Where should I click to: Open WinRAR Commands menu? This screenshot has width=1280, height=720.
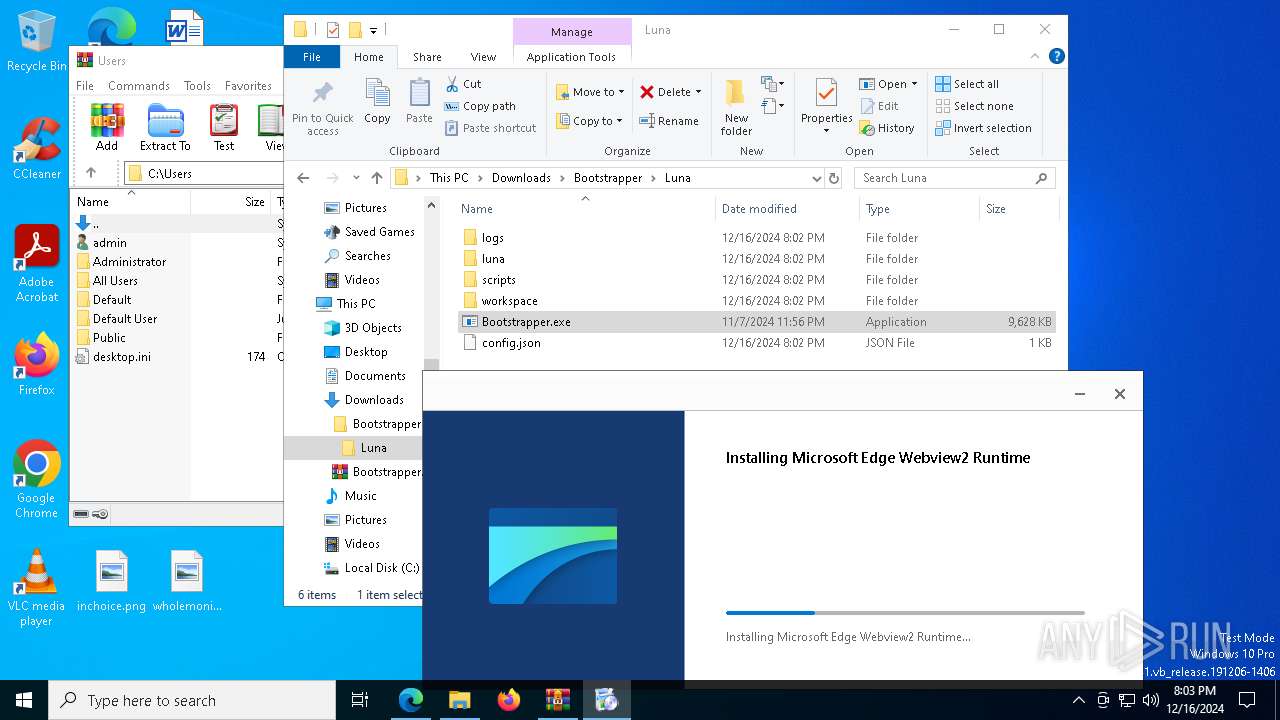[139, 86]
